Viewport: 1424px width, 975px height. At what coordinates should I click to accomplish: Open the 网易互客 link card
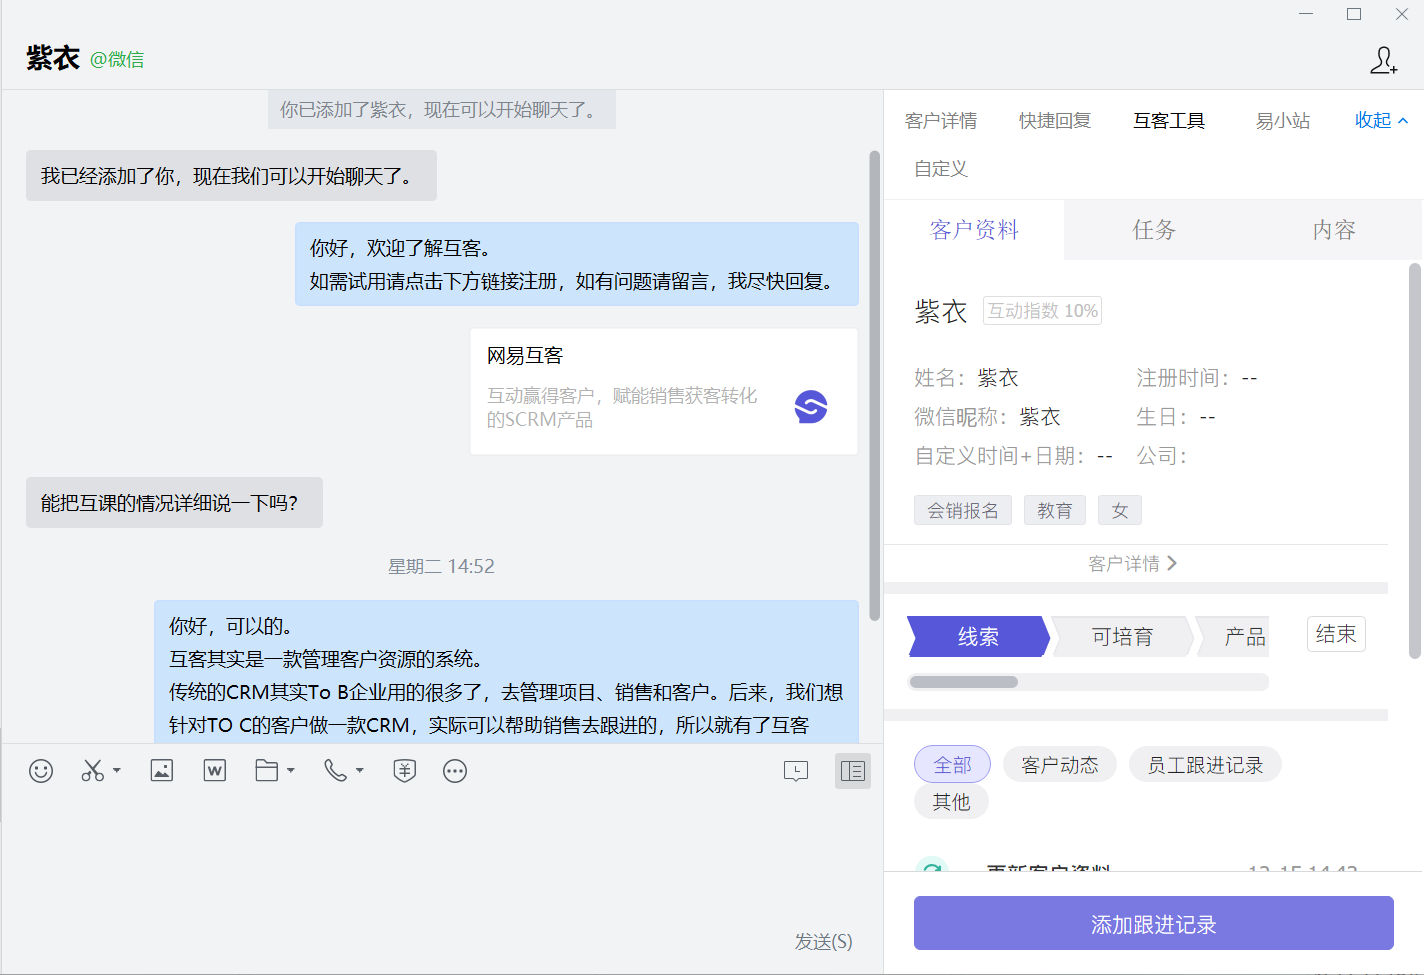(664, 392)
